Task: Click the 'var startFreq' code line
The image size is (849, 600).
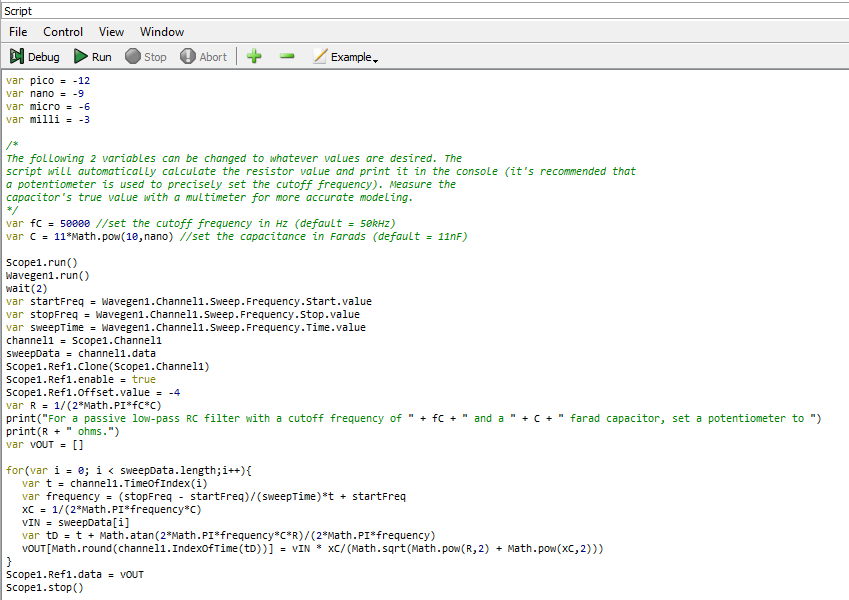Action: pos(189,302)
